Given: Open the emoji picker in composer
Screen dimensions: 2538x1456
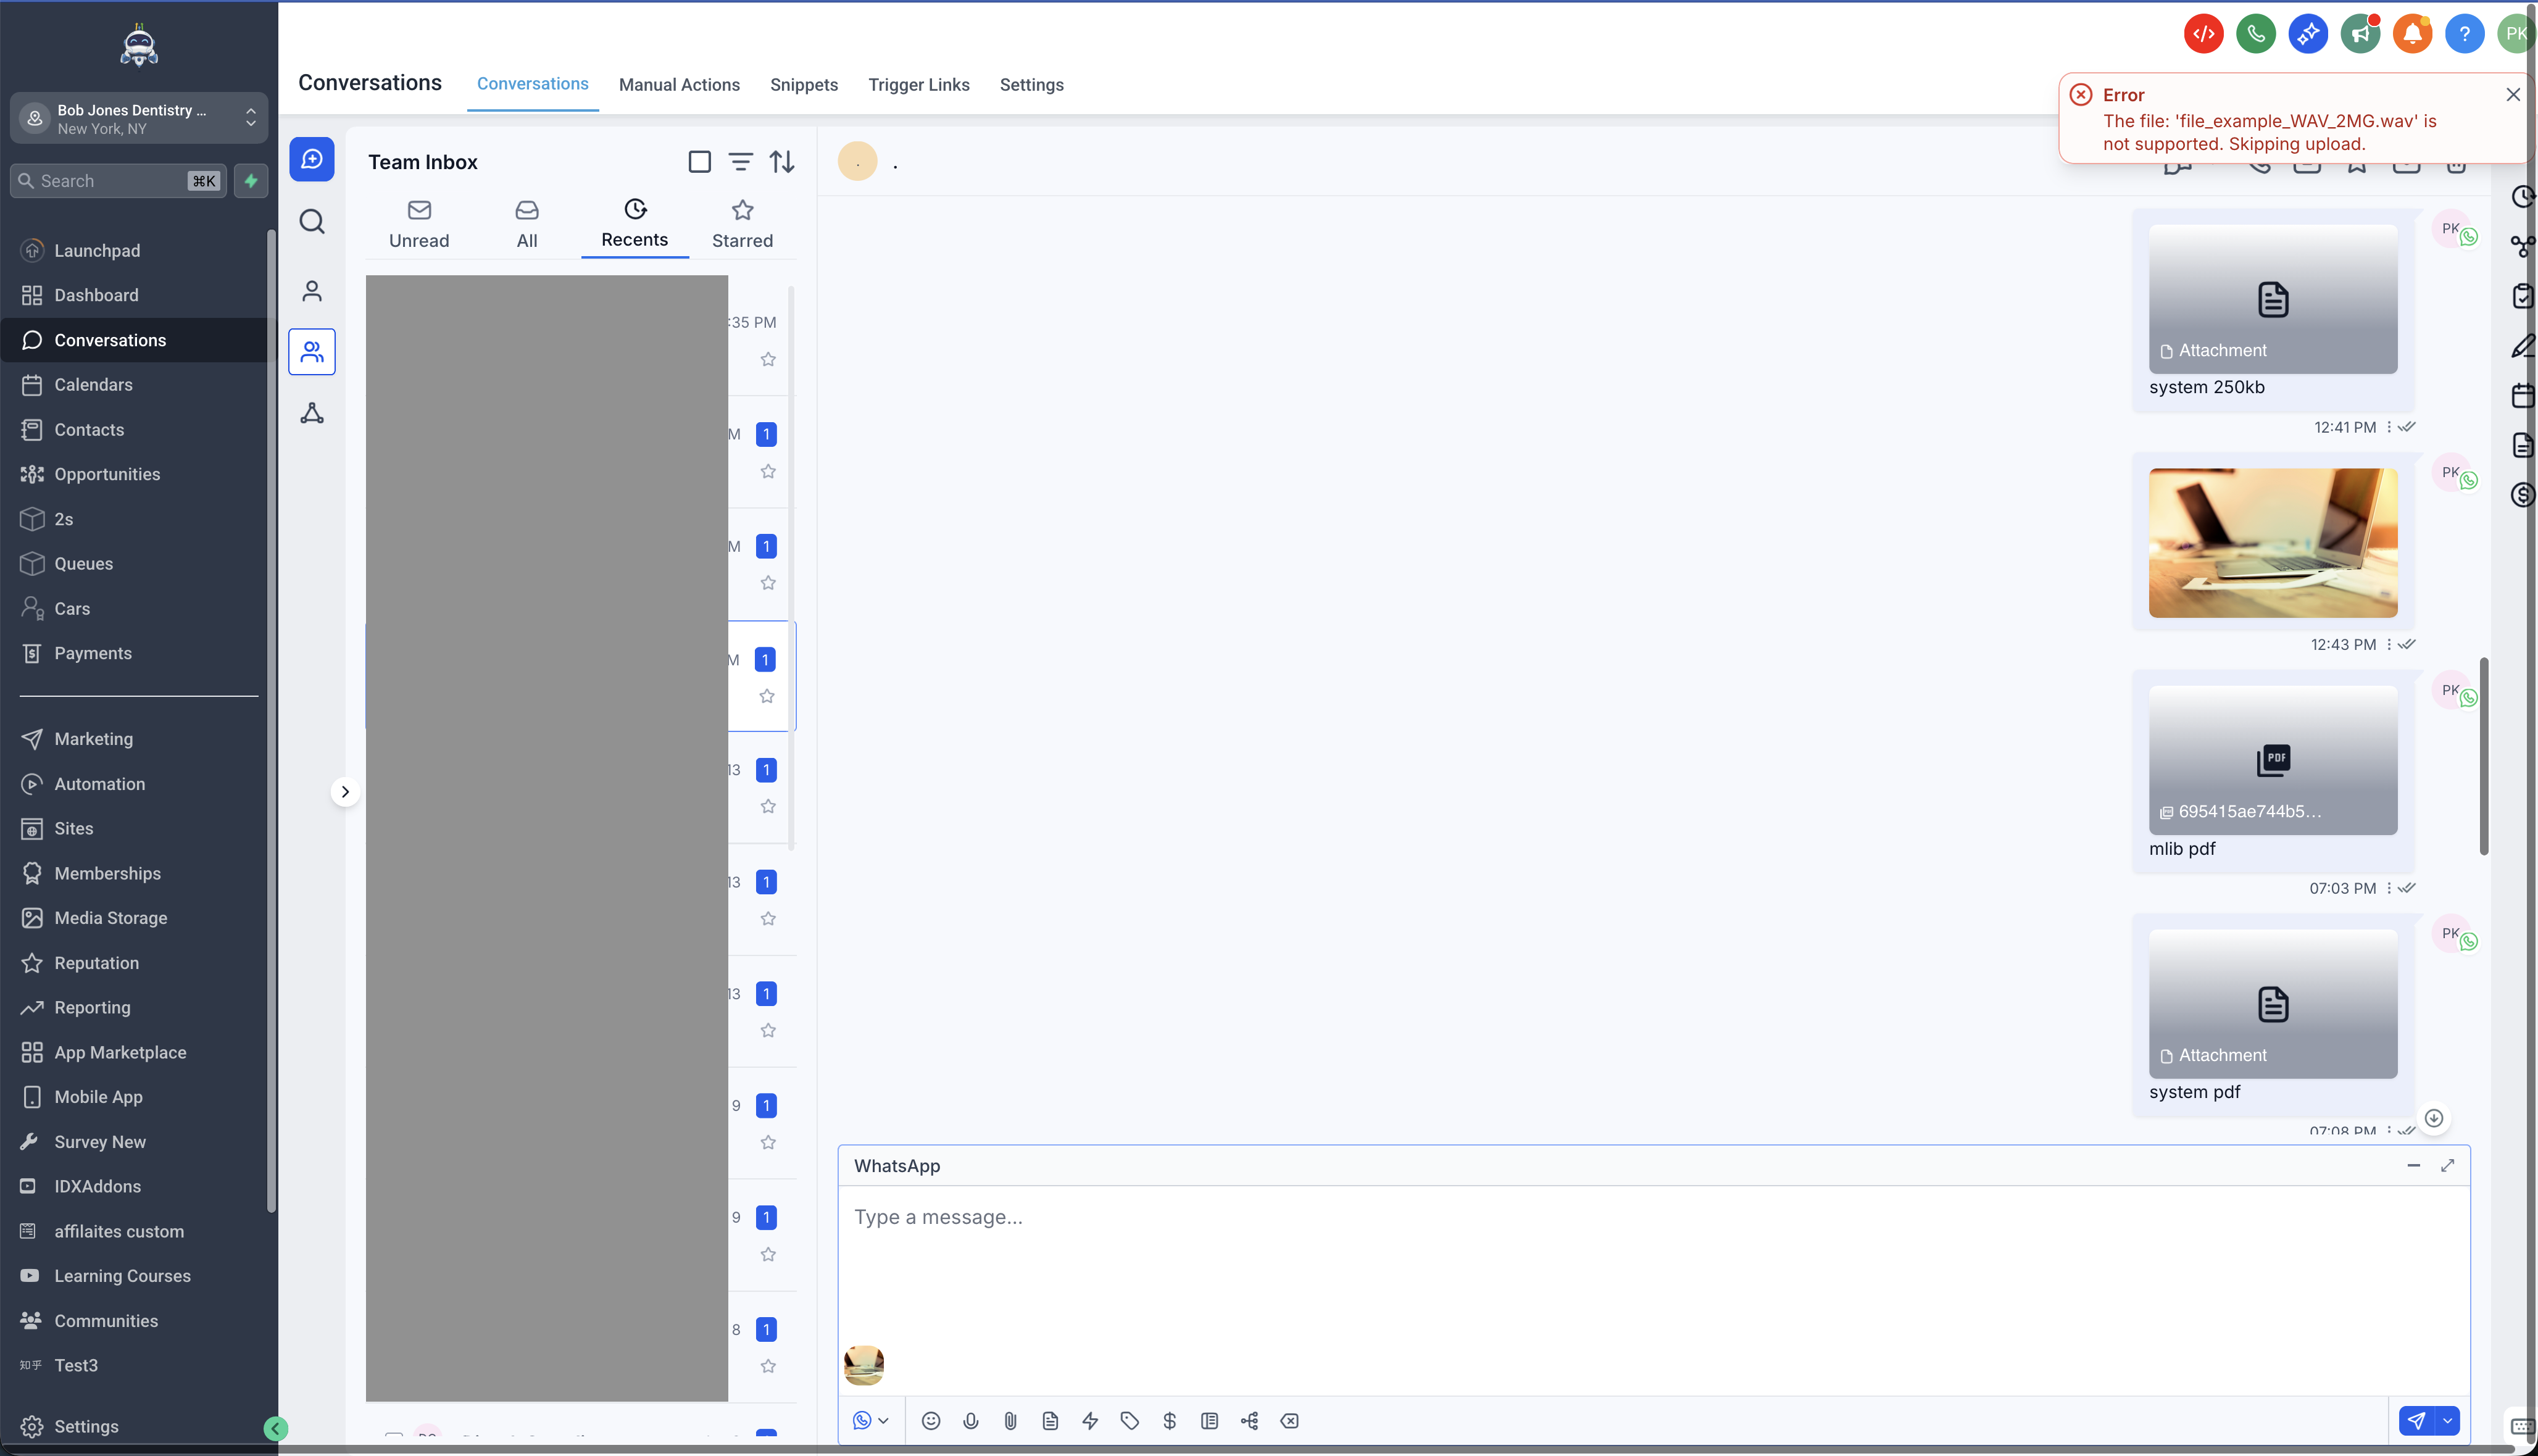Looking at the screenshot, I should (x=930, y=1421).
